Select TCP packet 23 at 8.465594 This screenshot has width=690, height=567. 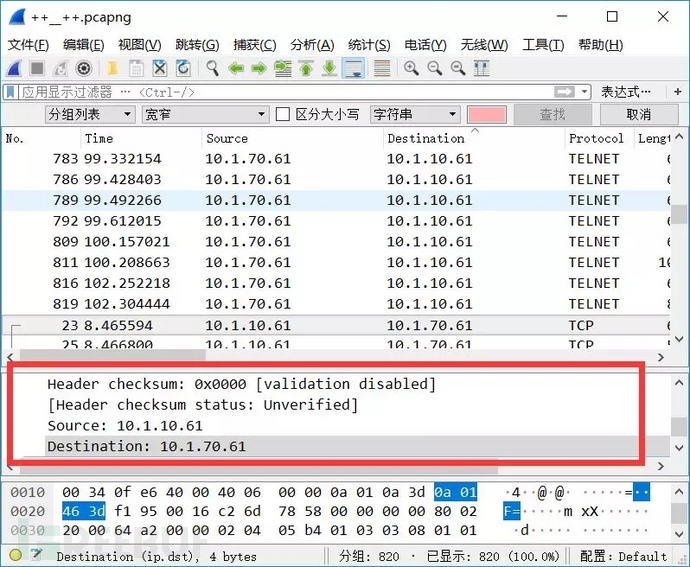coord(336,325)
